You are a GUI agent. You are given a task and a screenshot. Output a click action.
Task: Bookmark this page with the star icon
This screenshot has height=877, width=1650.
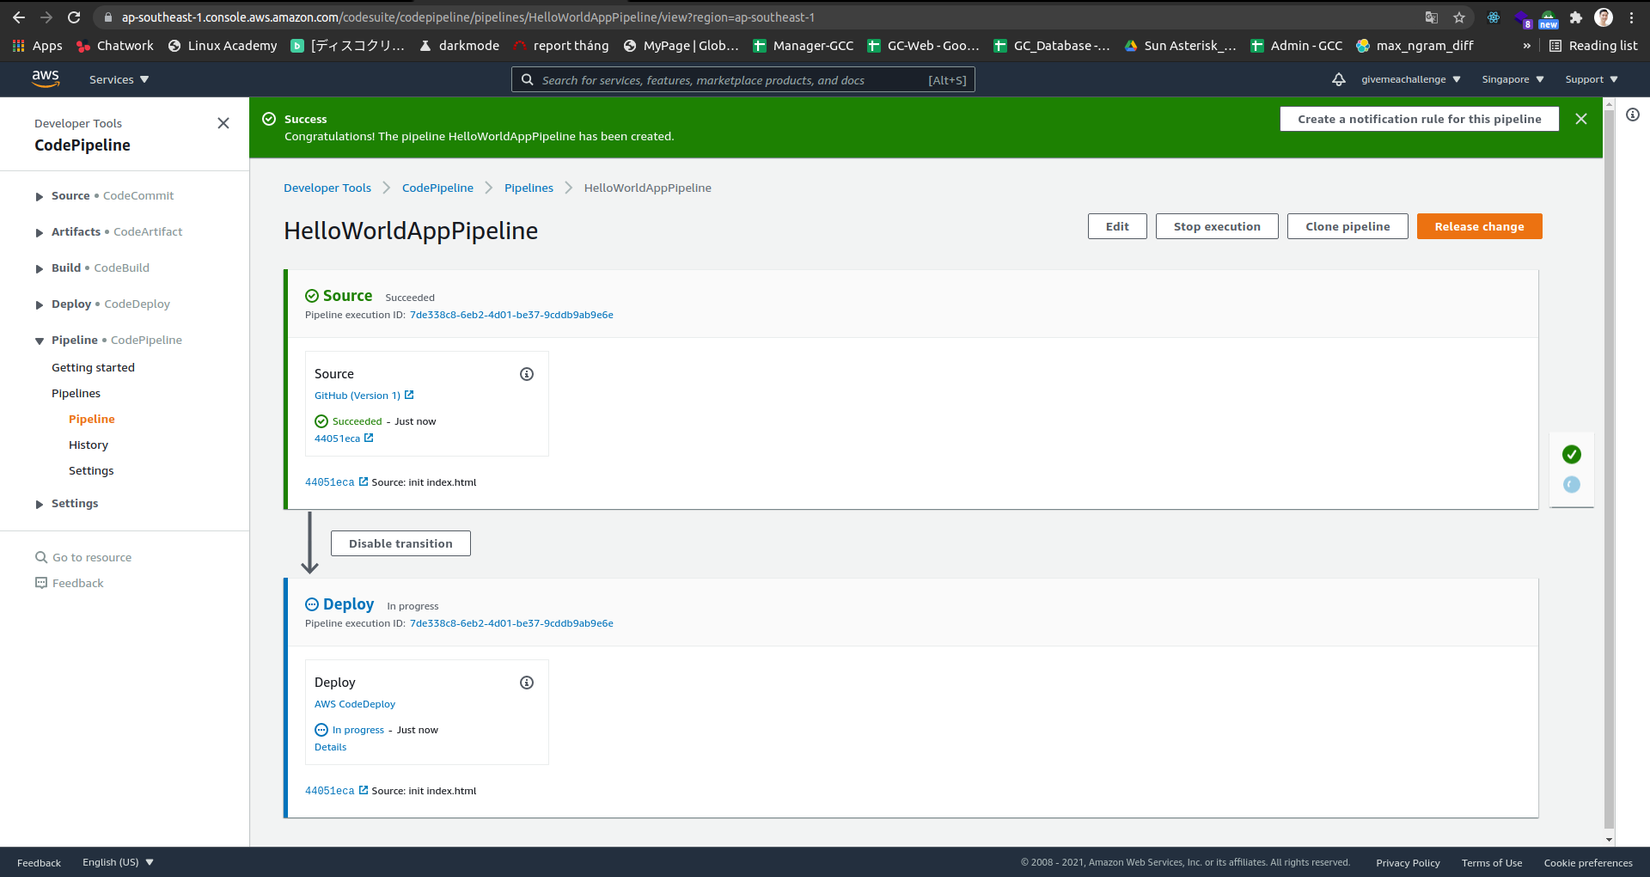pyautogui.click(x=1459, y=17)
